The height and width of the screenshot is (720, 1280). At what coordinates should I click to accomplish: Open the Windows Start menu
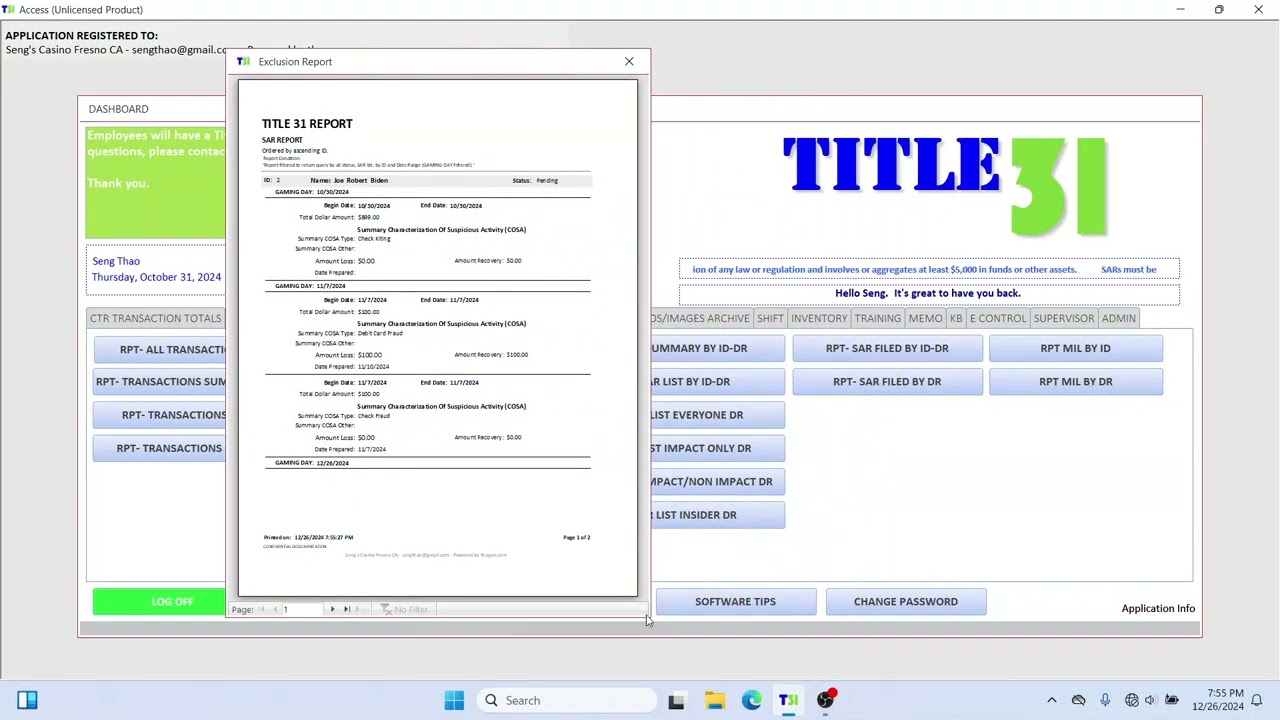point(454,700)
